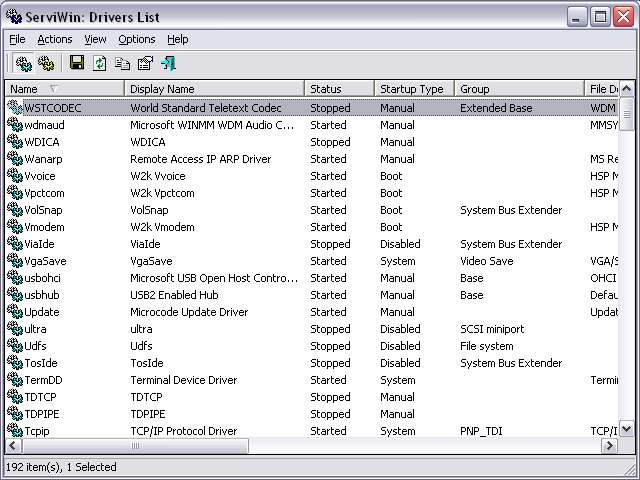Image resolution: width=640 pixels, height=480 pixels.
Task: Click the Copy toolbar icon
Action: [123, 63]
